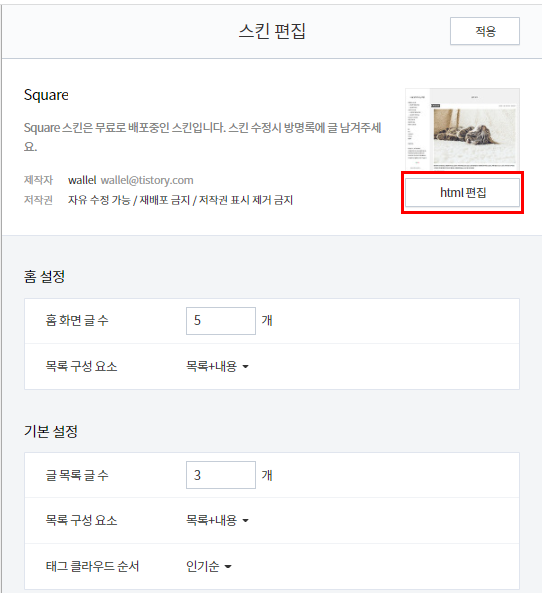Viewport: 542px width, 593px height.
Task: Focus the 글 목록 글 수 input field
Action: [x=221, y=475]
